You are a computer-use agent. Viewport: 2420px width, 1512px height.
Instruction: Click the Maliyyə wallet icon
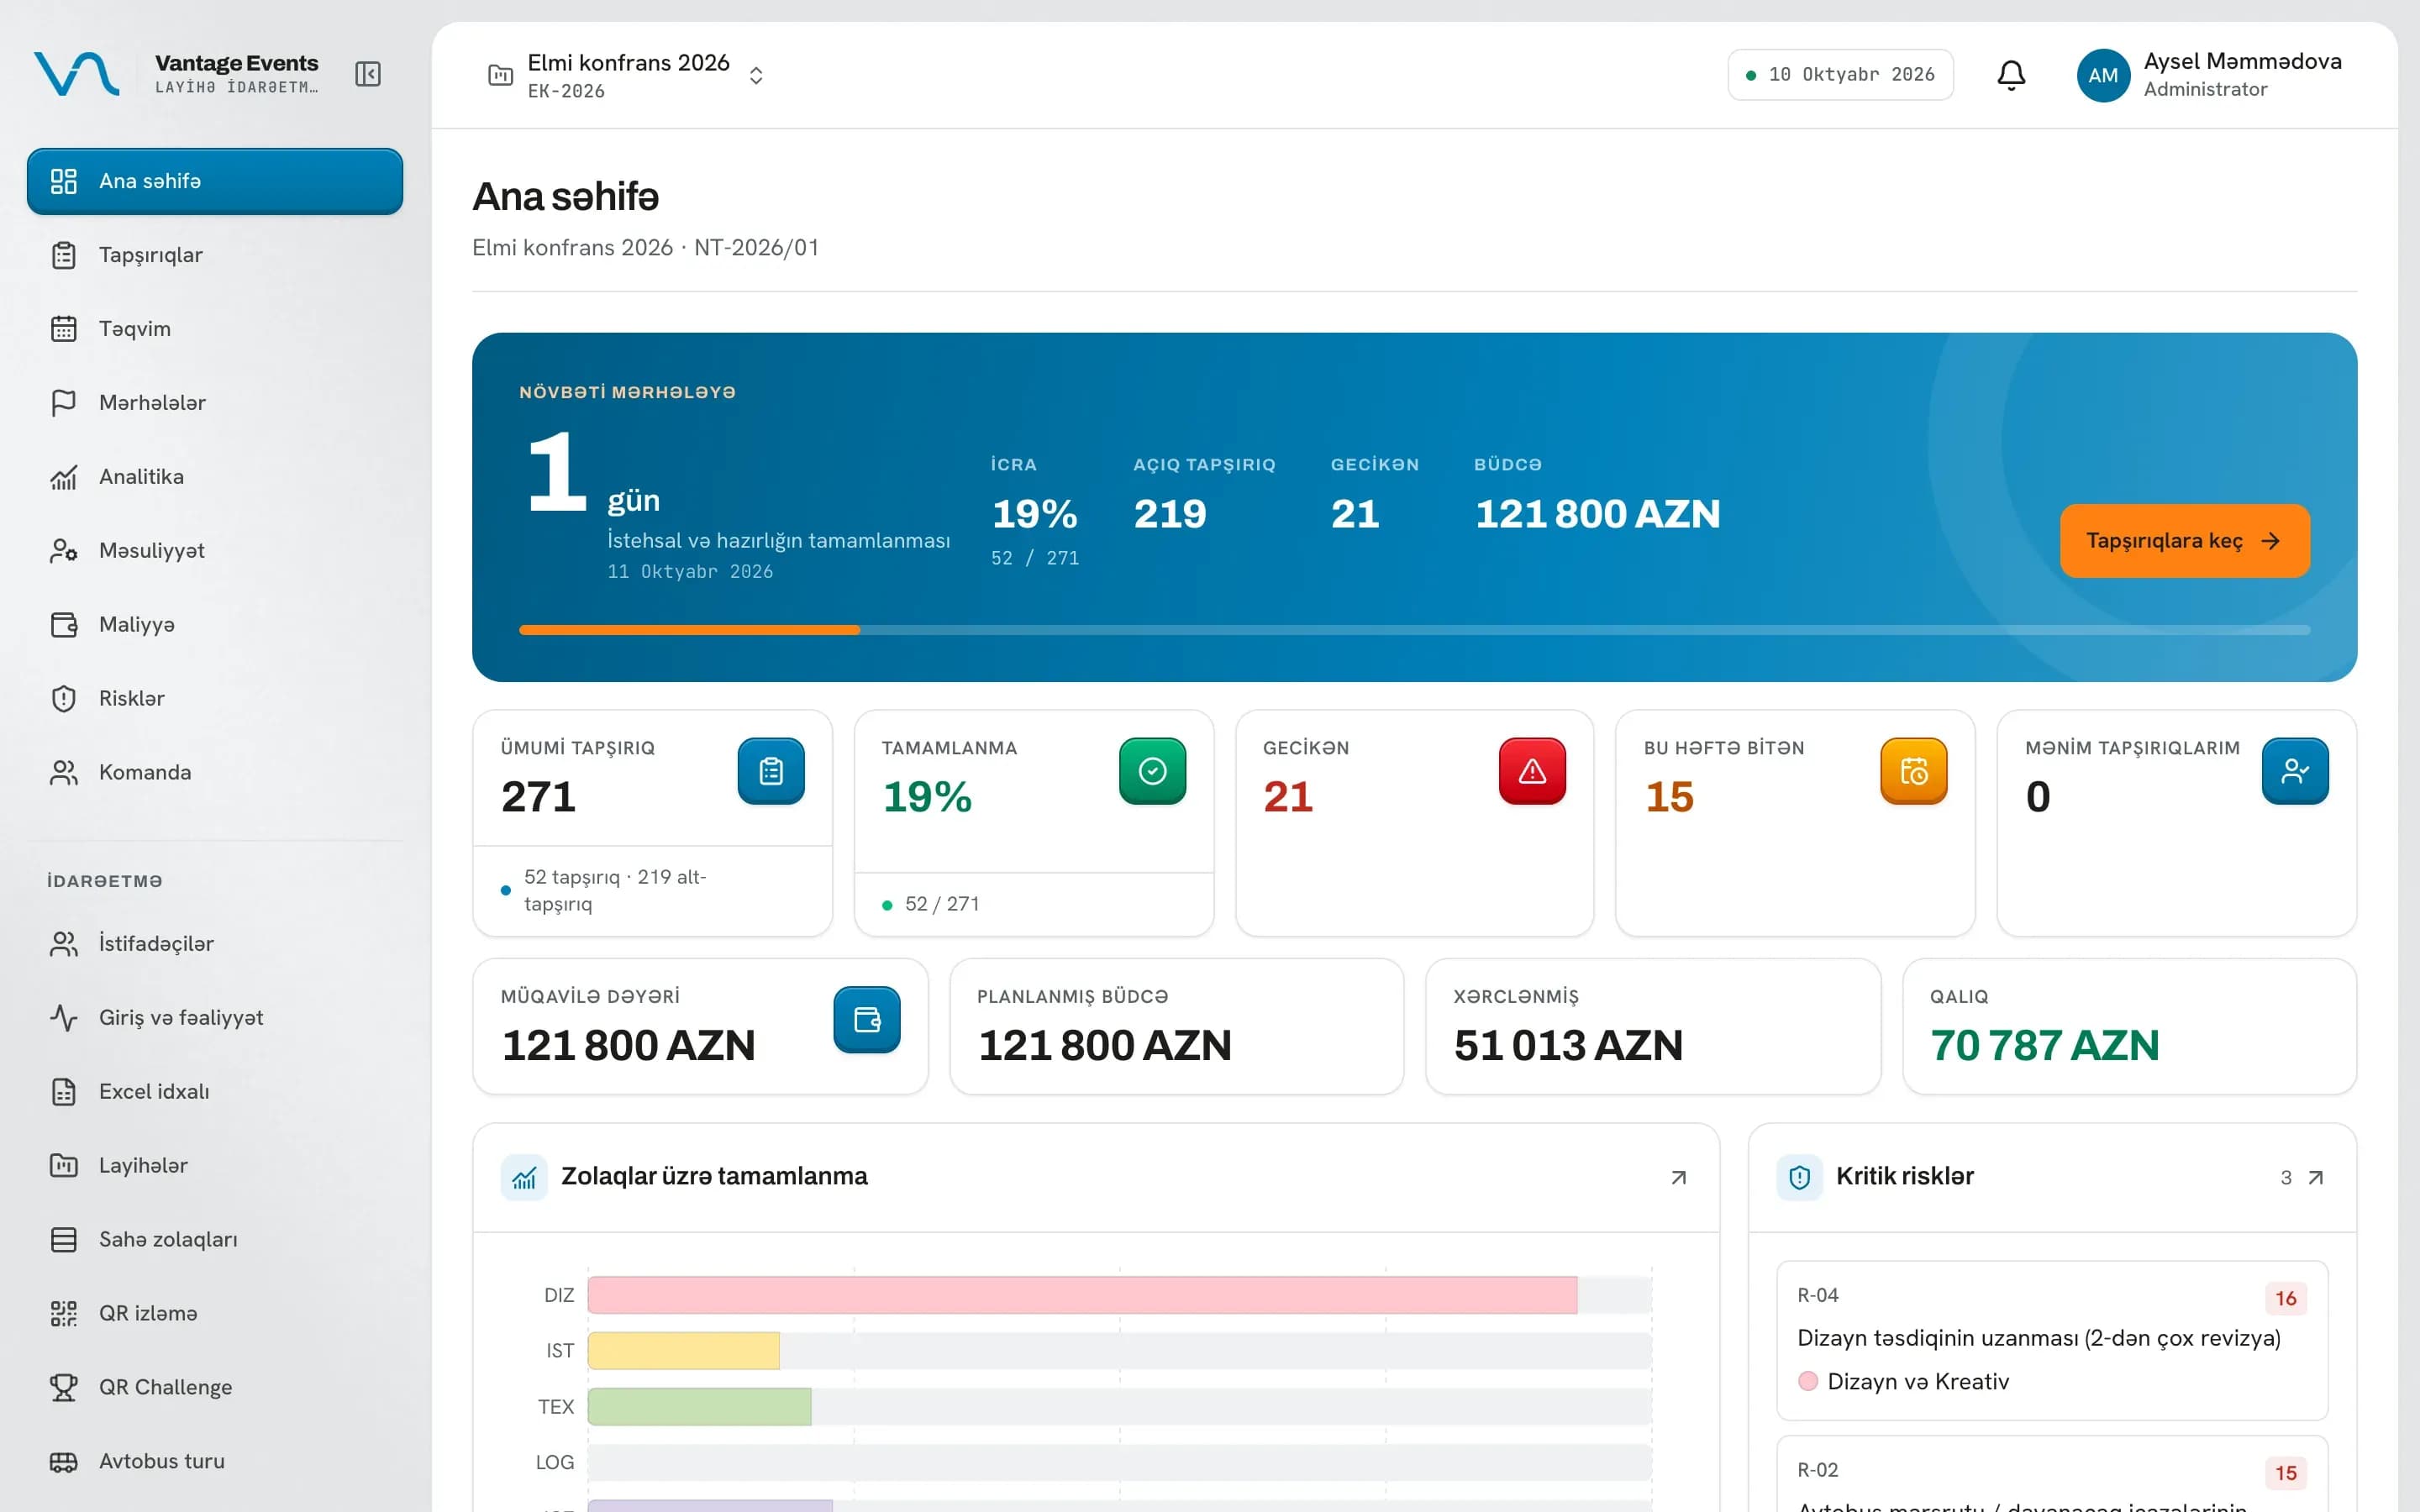coord(64,625)
